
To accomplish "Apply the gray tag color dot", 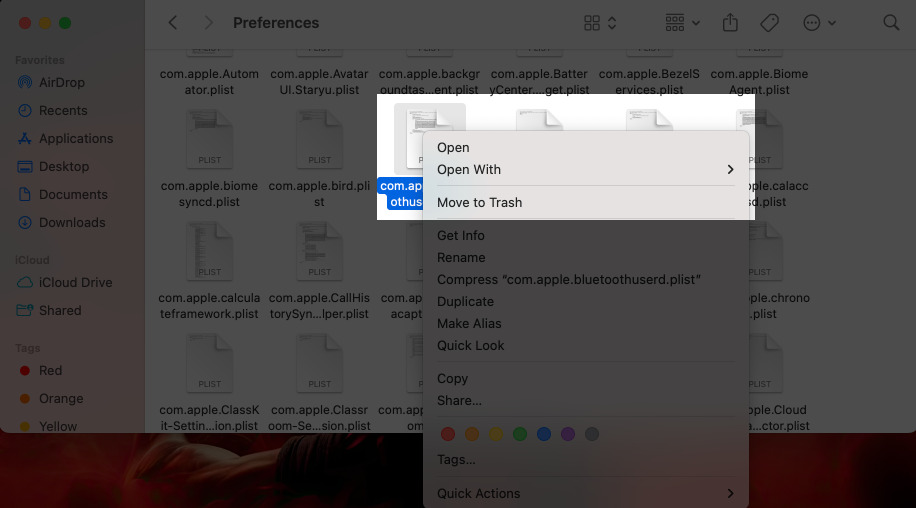I will click(x=592, y=434).
